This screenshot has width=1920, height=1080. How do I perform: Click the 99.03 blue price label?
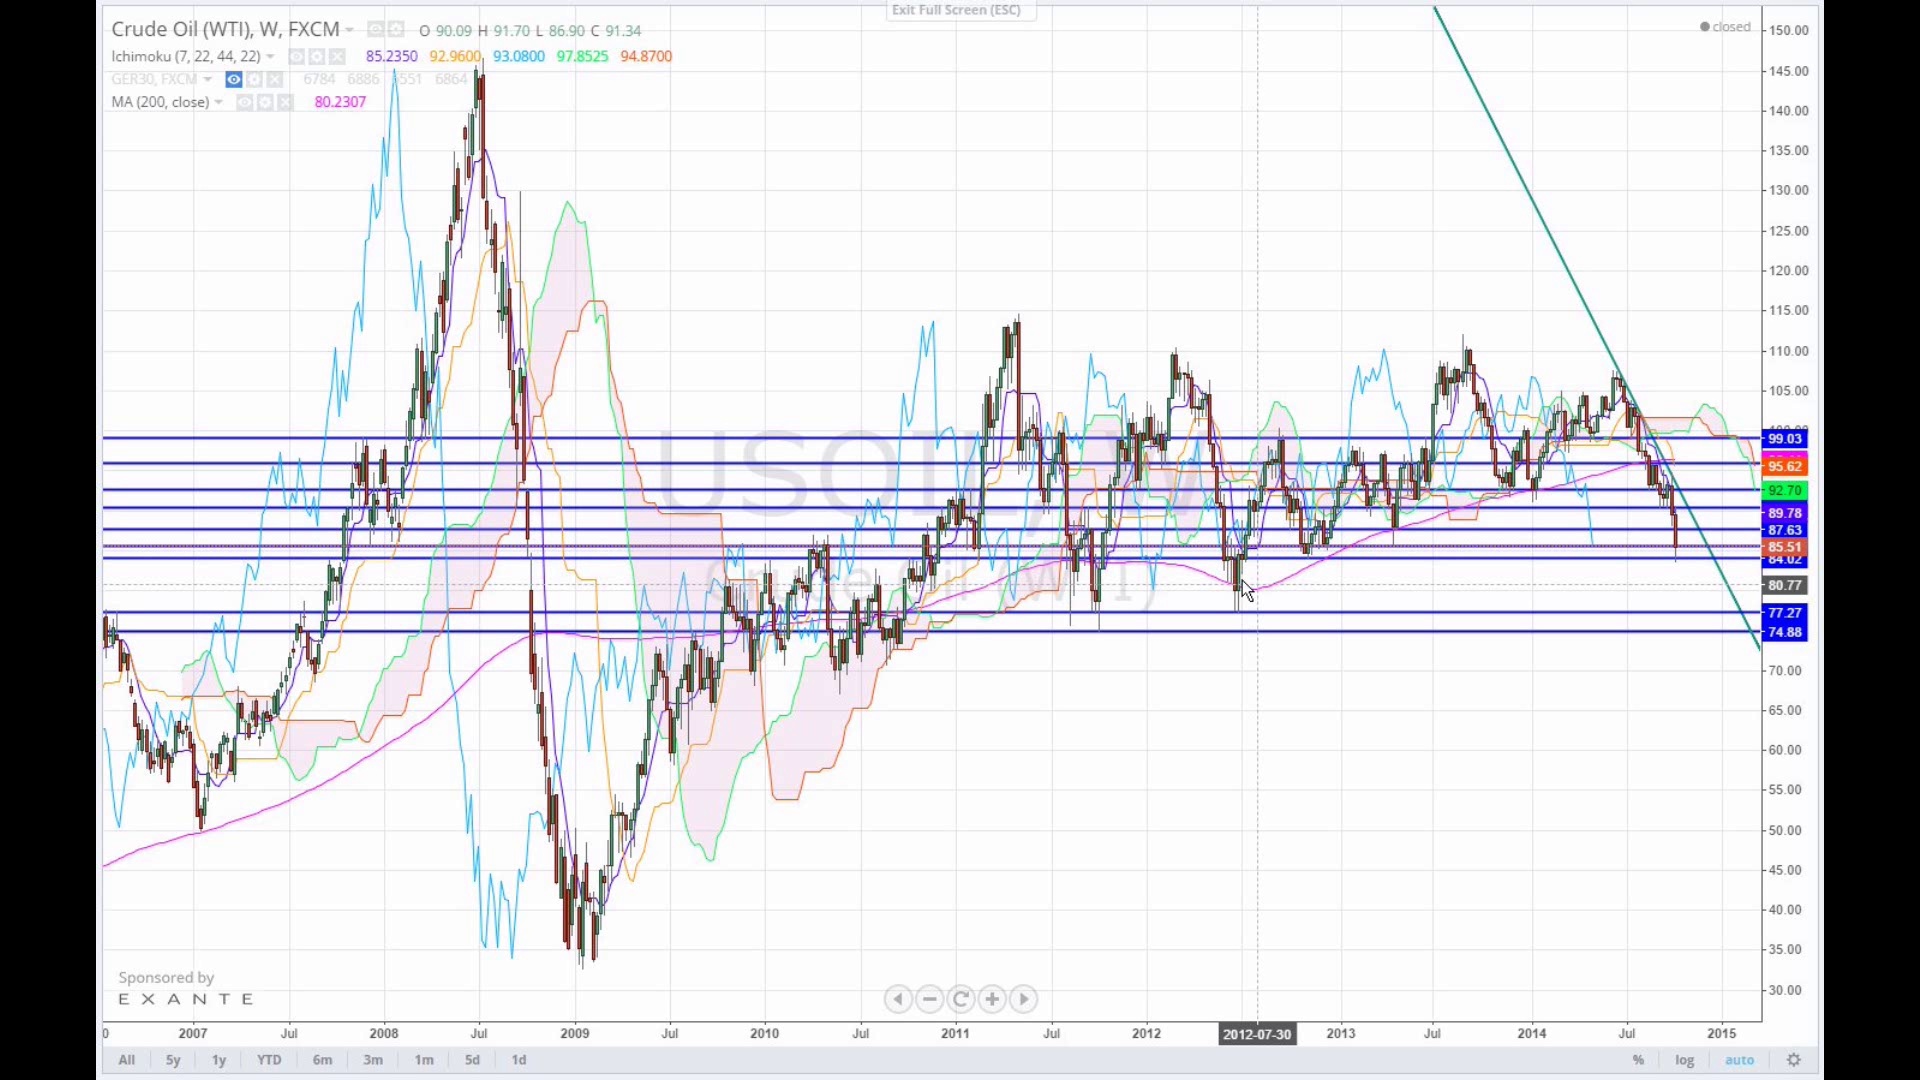coord(1785,439)
